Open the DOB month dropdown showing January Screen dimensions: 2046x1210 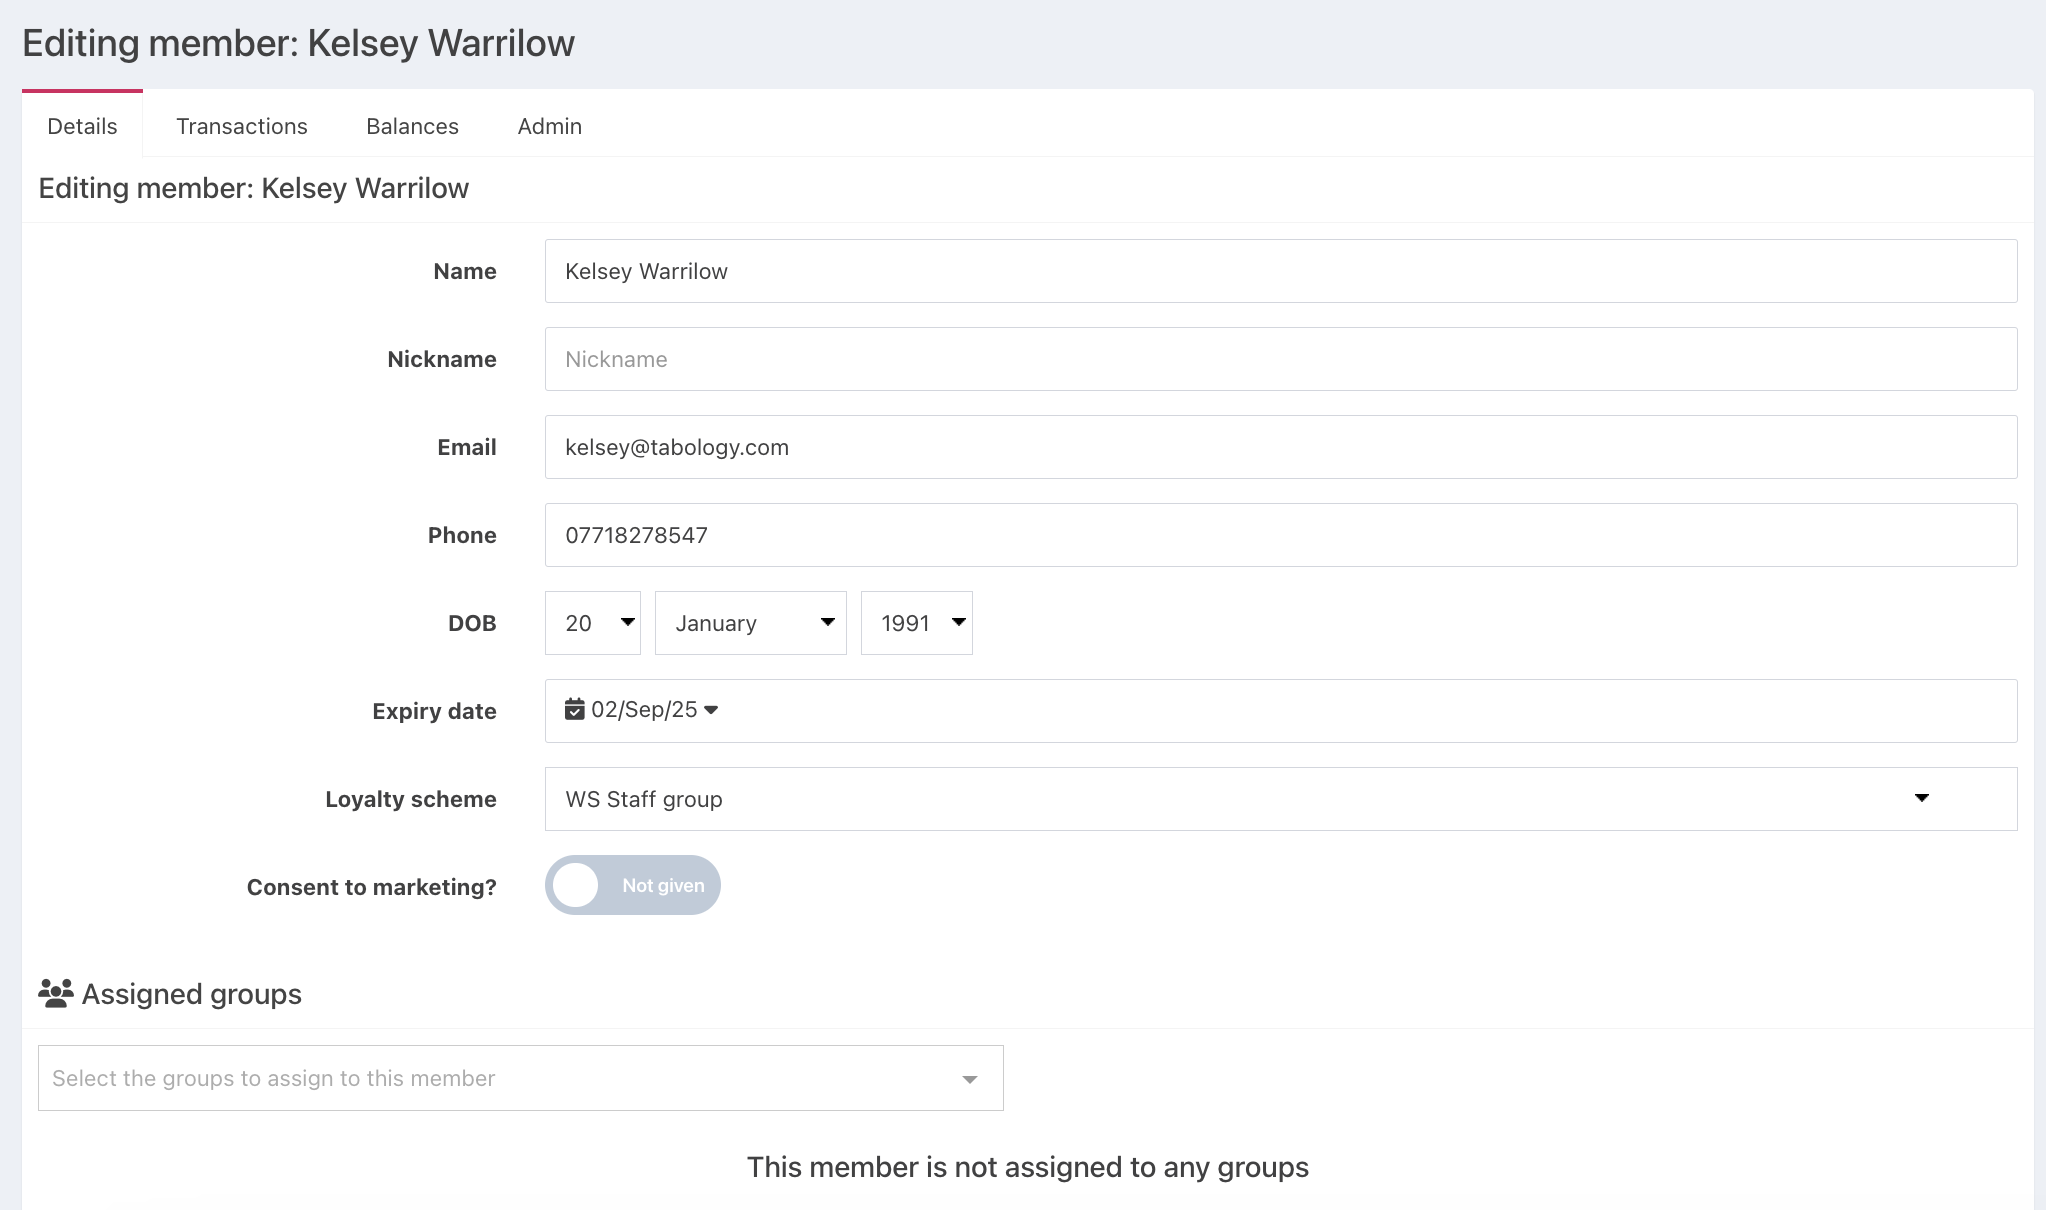point(751,623)
